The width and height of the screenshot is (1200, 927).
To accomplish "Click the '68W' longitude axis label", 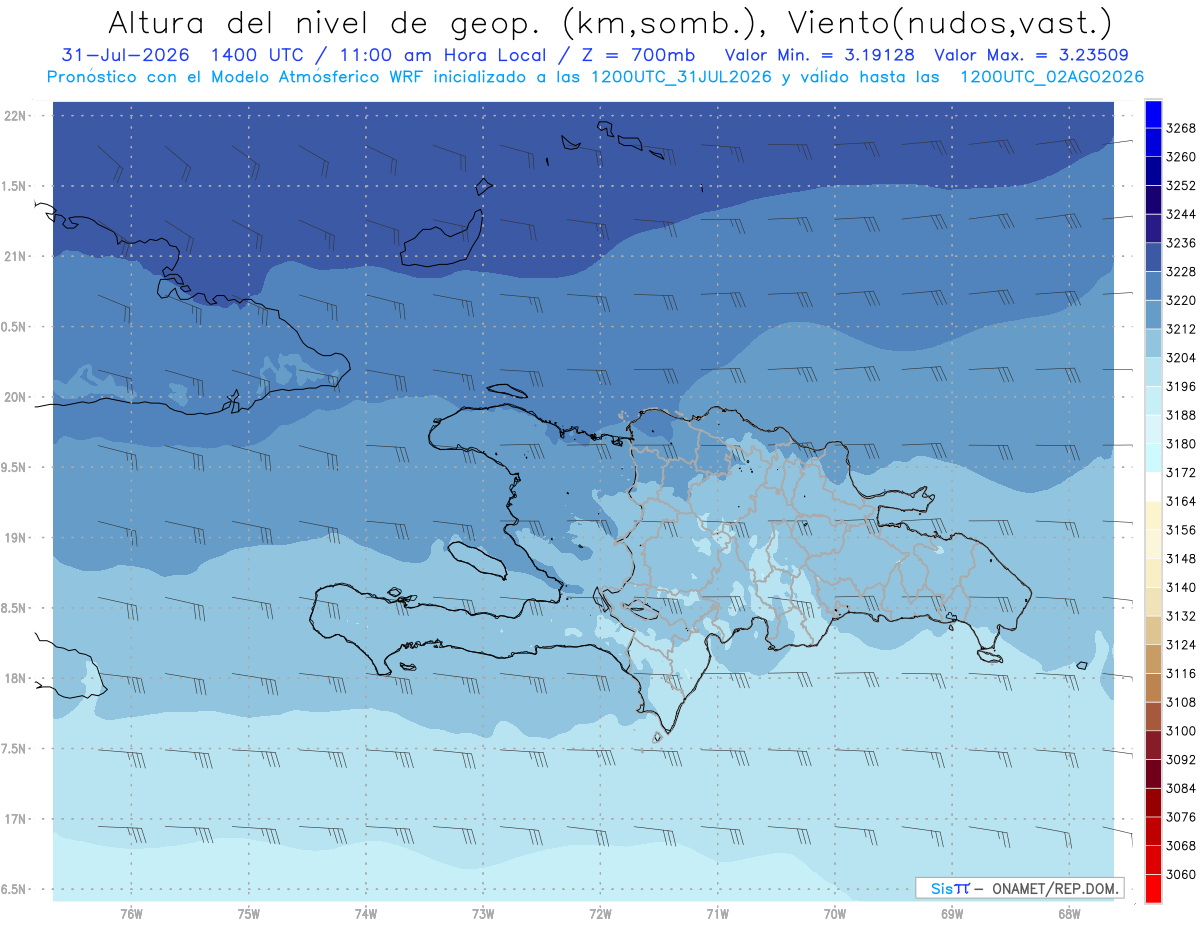I will 1069,913.
